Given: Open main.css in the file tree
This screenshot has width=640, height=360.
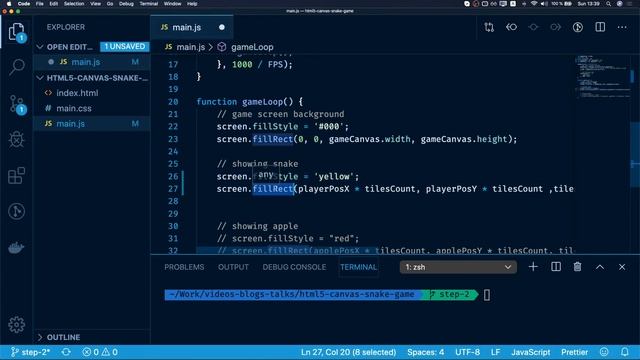Looking at the screenshot, I should pos(74,109).
